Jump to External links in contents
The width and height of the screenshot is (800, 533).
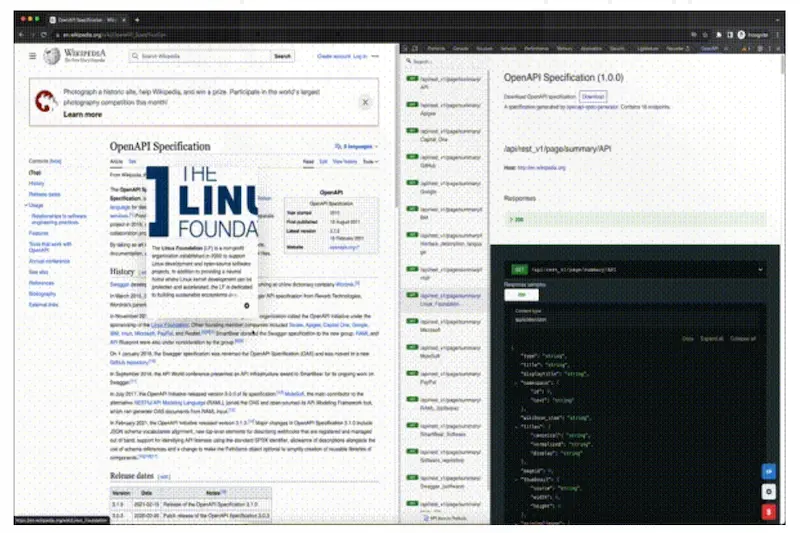43,305
